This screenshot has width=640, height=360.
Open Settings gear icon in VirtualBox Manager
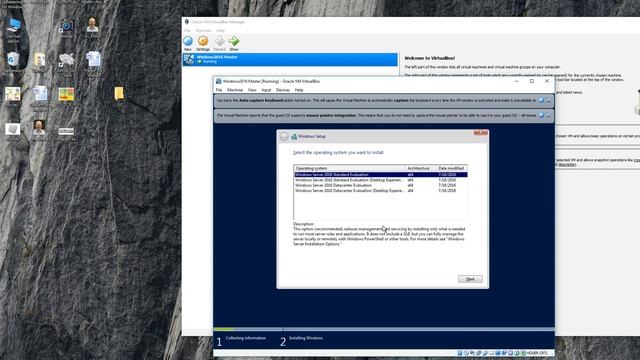point(203,41)
